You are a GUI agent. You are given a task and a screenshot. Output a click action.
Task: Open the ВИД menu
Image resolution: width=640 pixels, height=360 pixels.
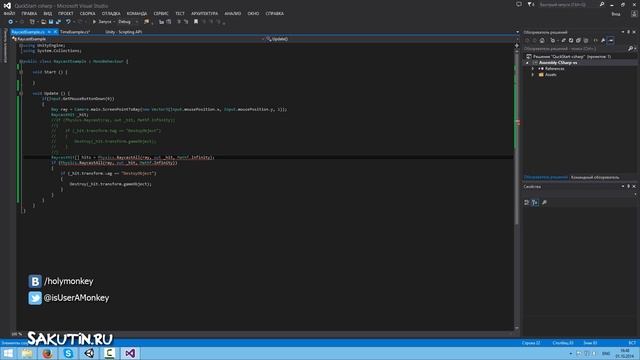coord(47,13)
